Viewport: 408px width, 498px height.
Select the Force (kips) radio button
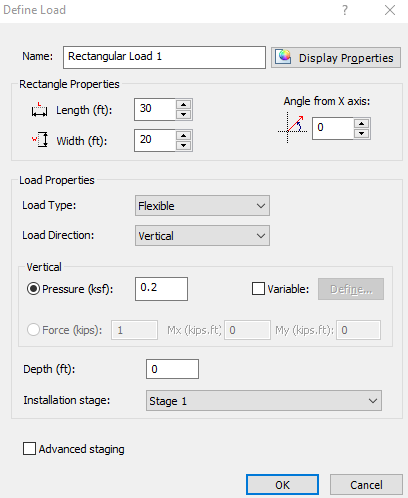pyautogui.click(x=34, y=330)
